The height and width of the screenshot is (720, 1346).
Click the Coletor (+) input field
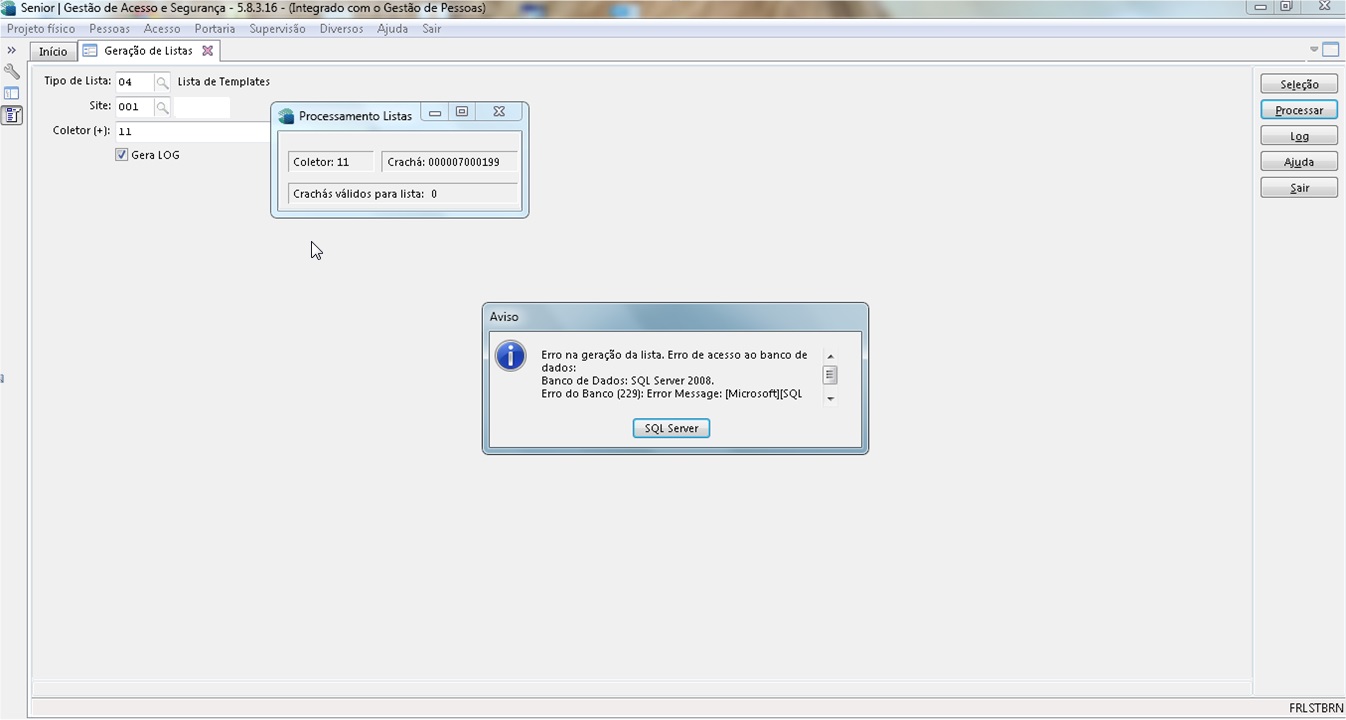tap(192, 131)
